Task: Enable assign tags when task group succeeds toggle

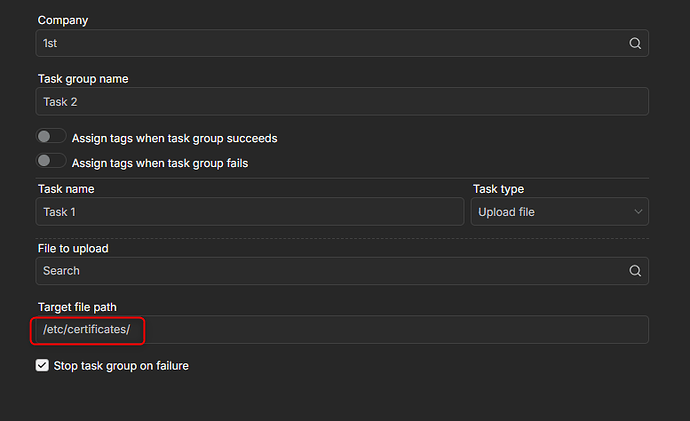Action: coord(51,137)
